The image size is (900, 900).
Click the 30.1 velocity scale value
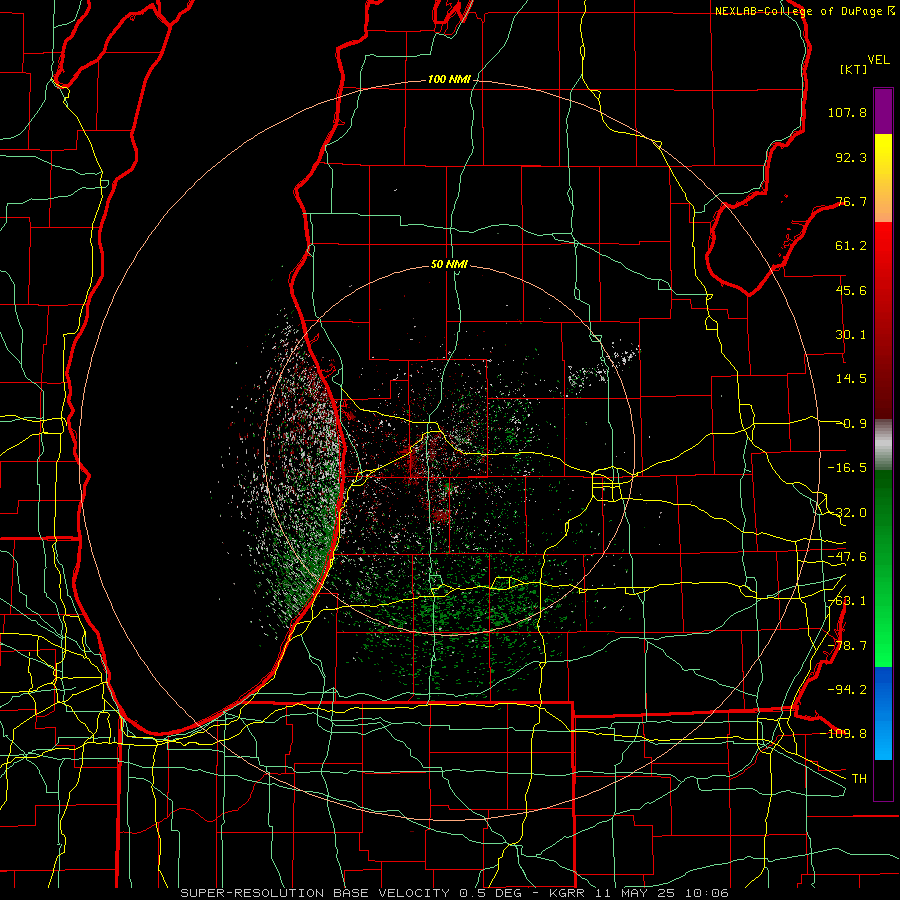point(851,335)
